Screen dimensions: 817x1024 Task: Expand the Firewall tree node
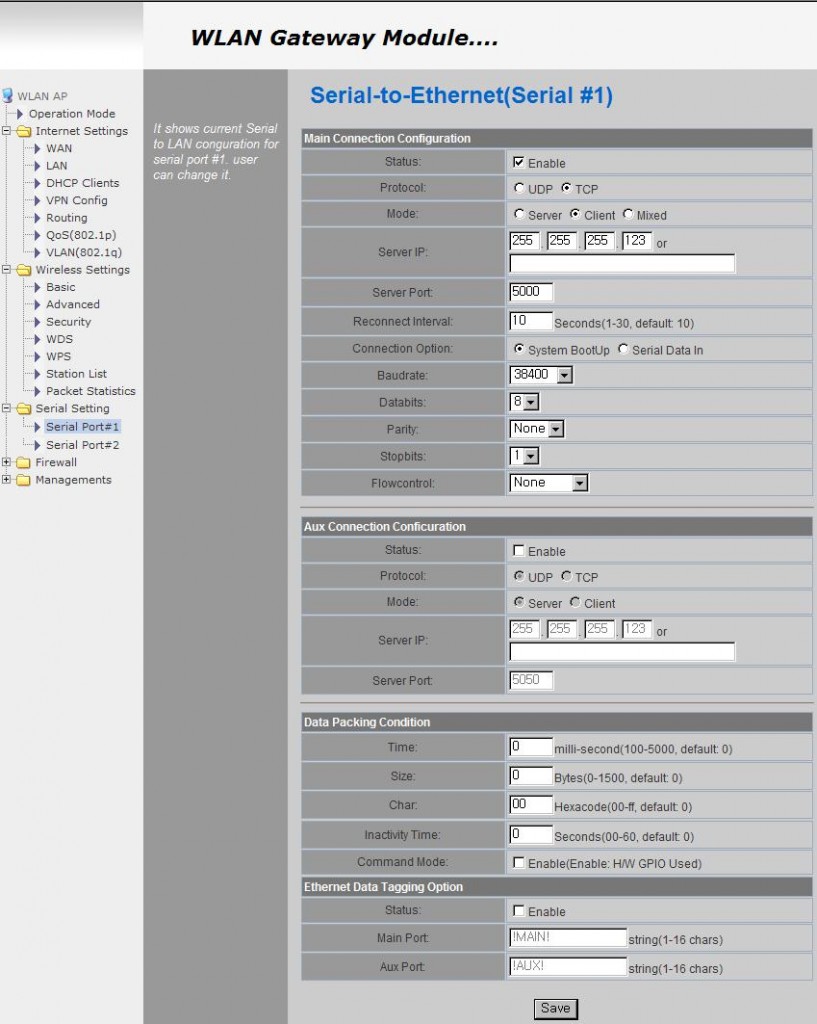click(7, 463)
